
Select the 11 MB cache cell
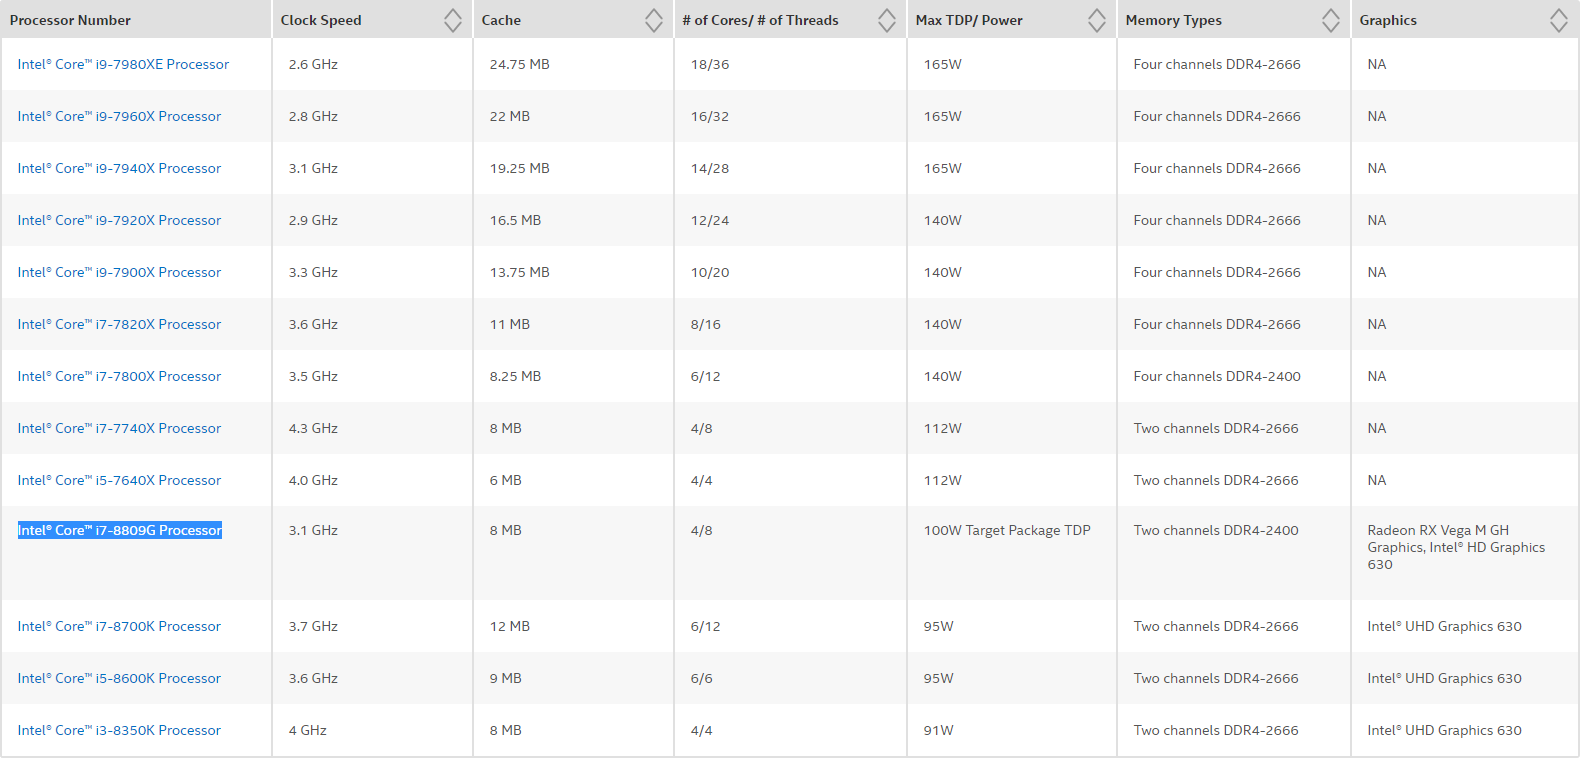pos(574,324)
